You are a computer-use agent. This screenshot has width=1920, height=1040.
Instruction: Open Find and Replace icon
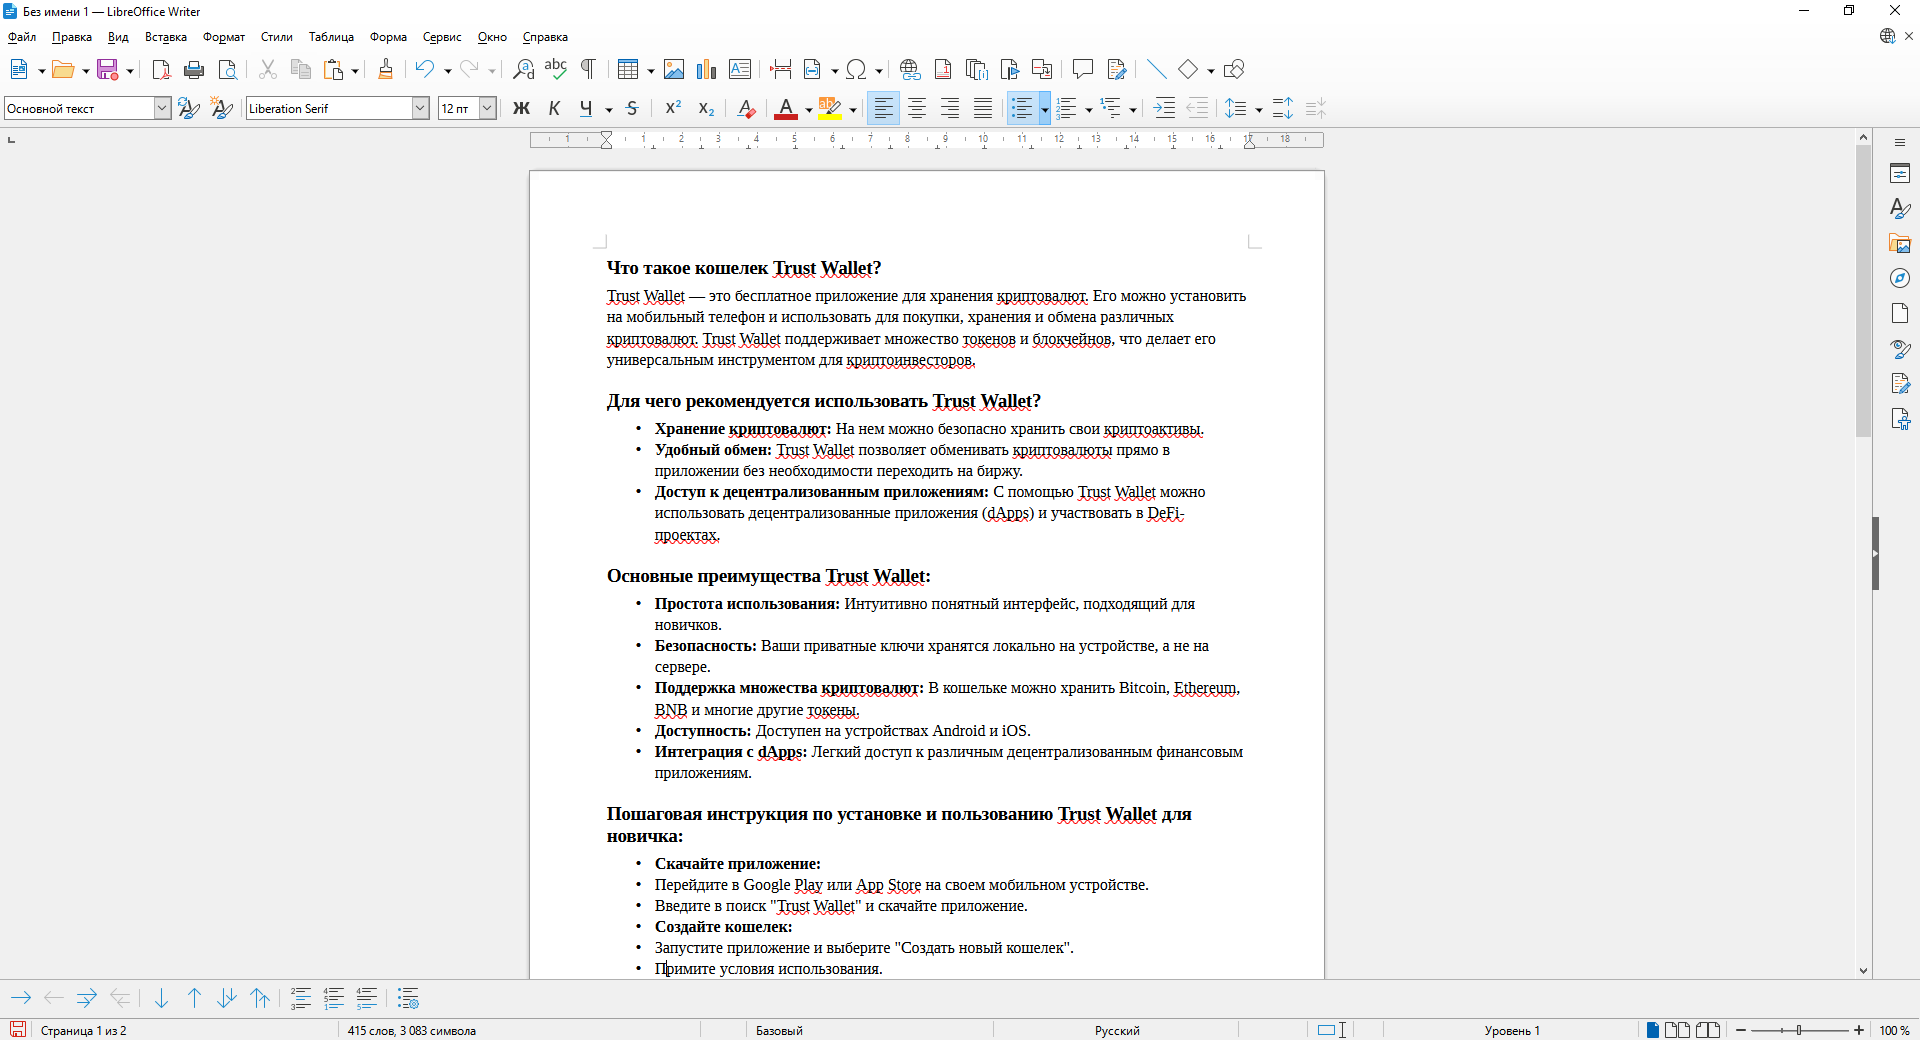pyautogui.click(x=523, y=69)
